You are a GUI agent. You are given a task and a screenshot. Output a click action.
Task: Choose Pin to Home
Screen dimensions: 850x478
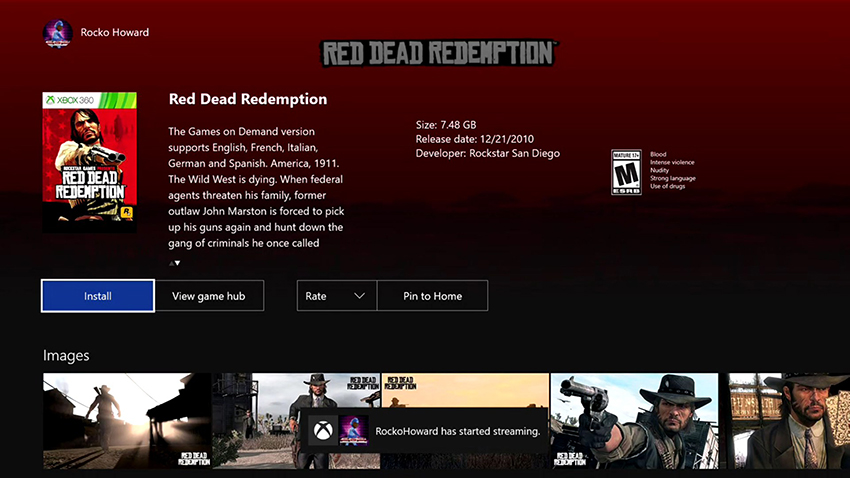click(433, 296)
